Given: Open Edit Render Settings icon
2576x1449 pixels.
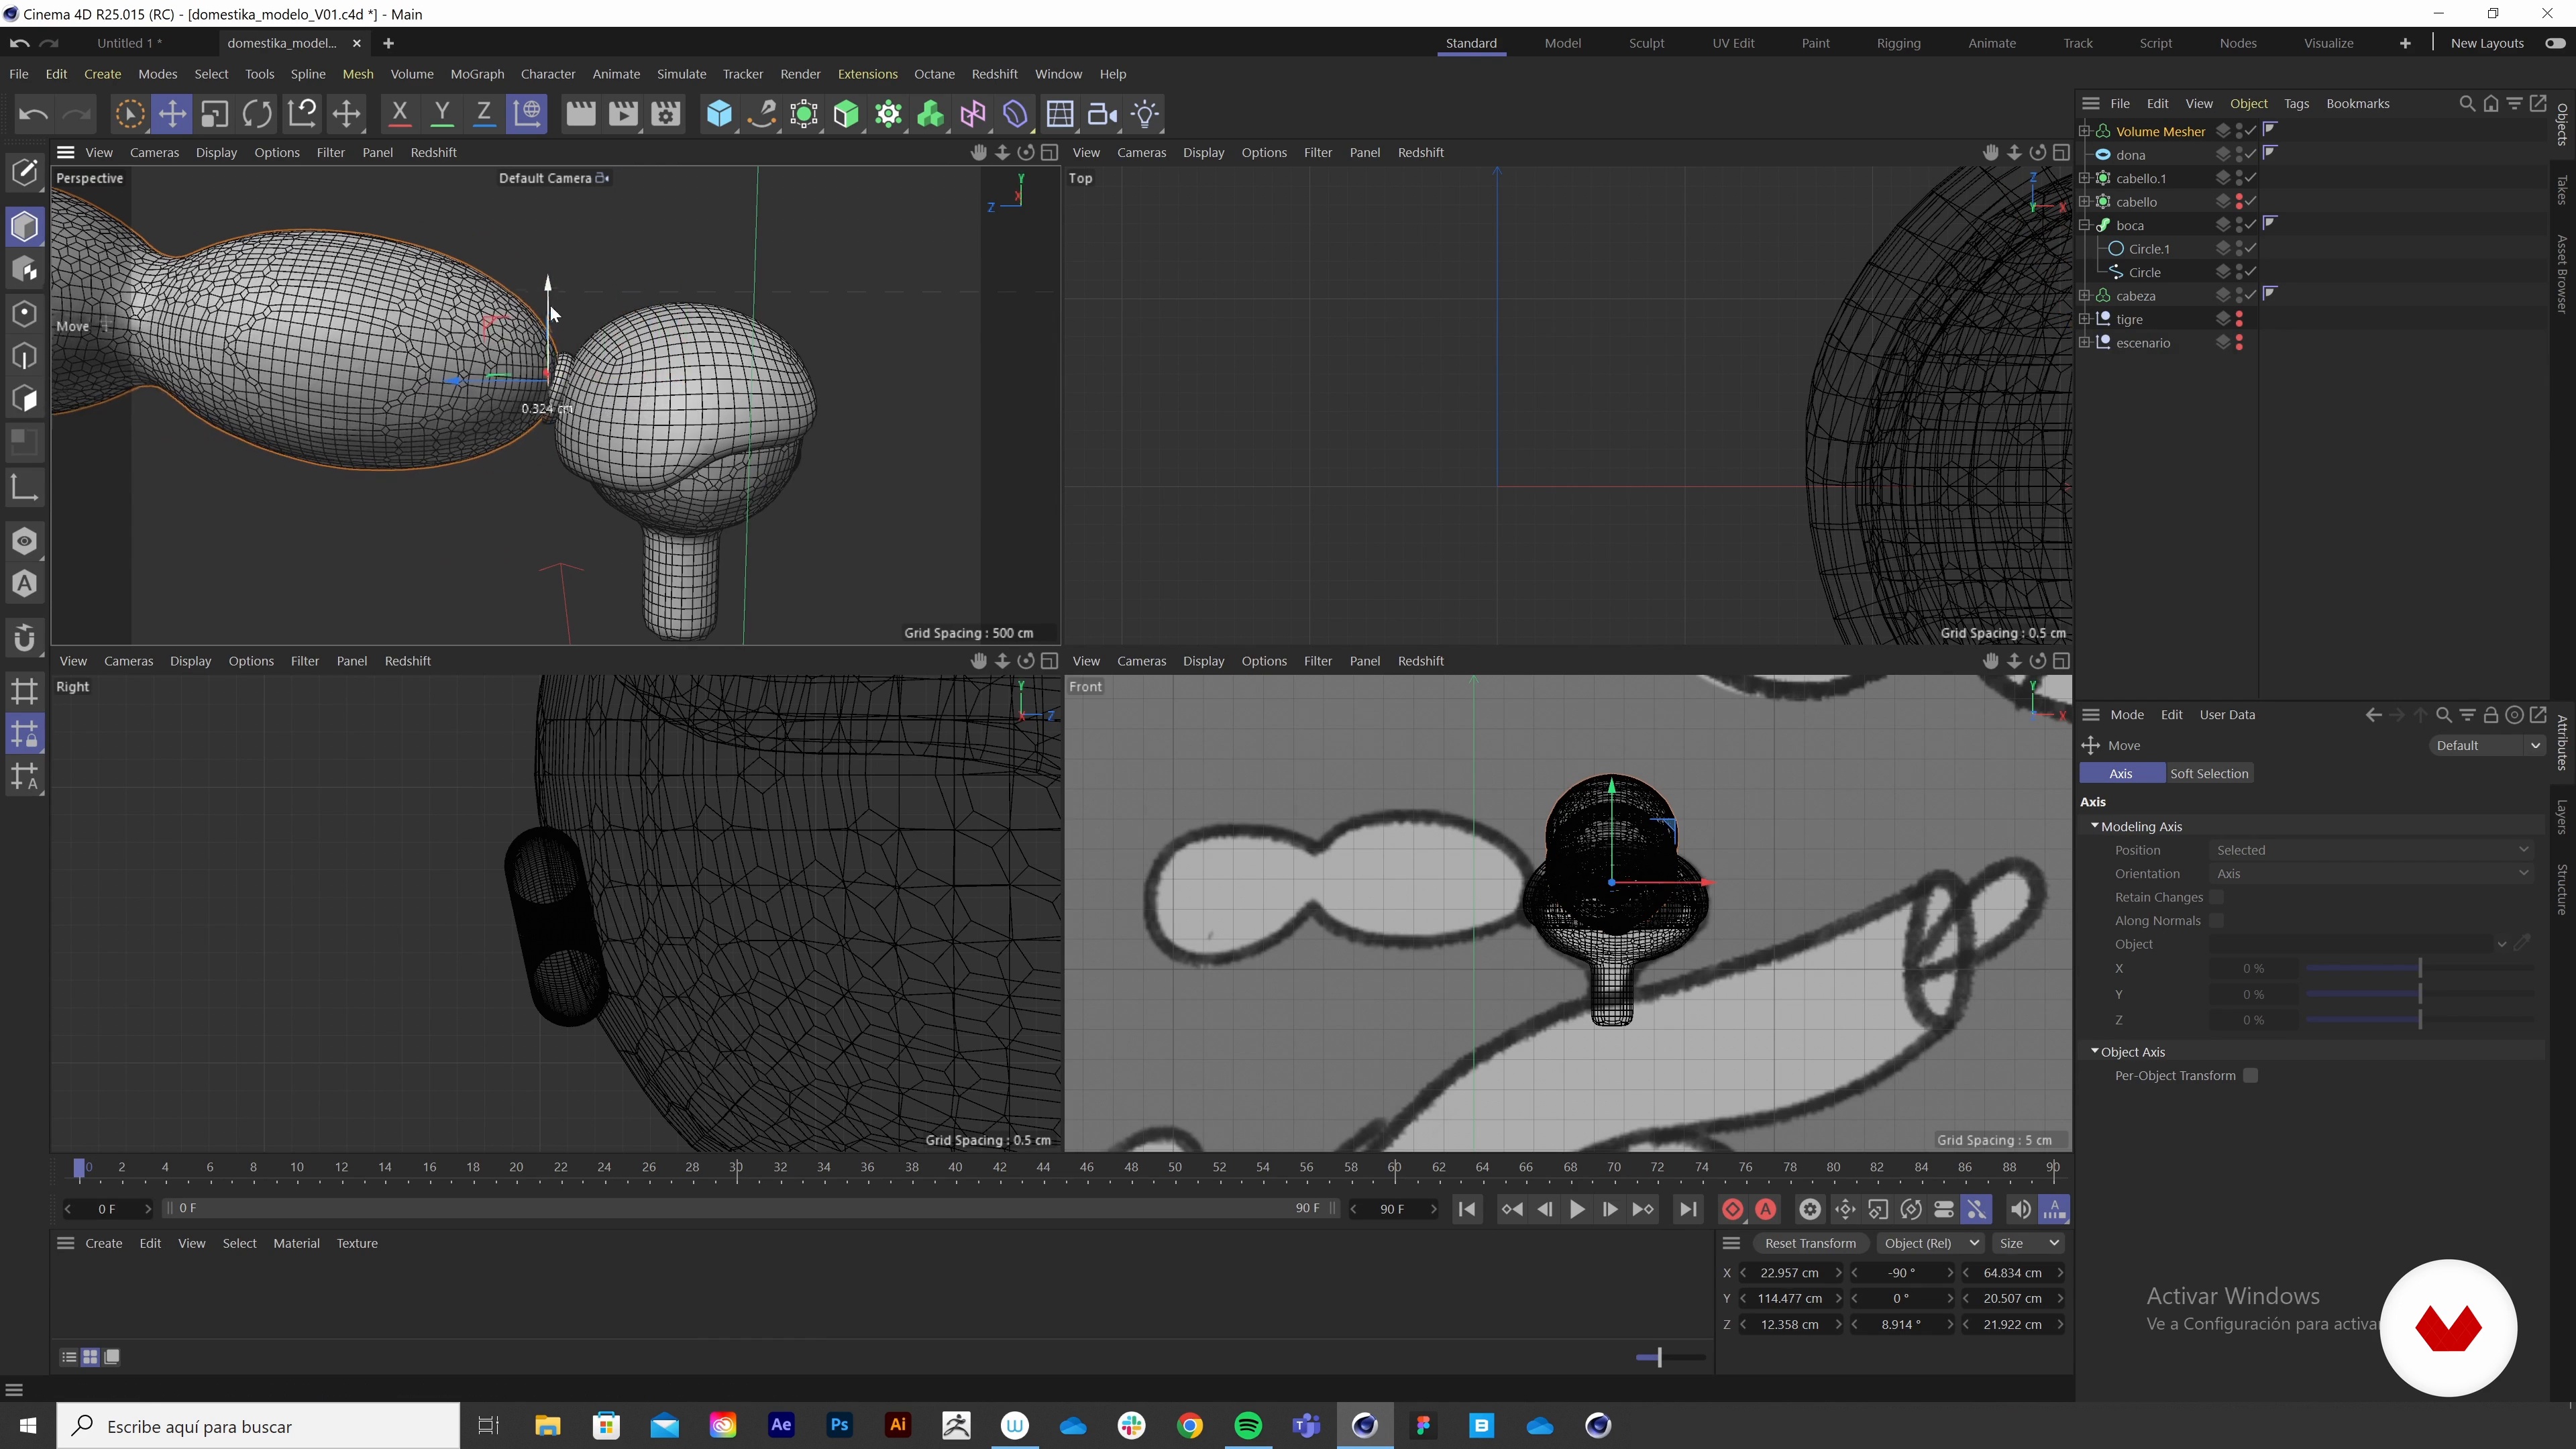Looking at the screenshot, I should click(666, 114).
